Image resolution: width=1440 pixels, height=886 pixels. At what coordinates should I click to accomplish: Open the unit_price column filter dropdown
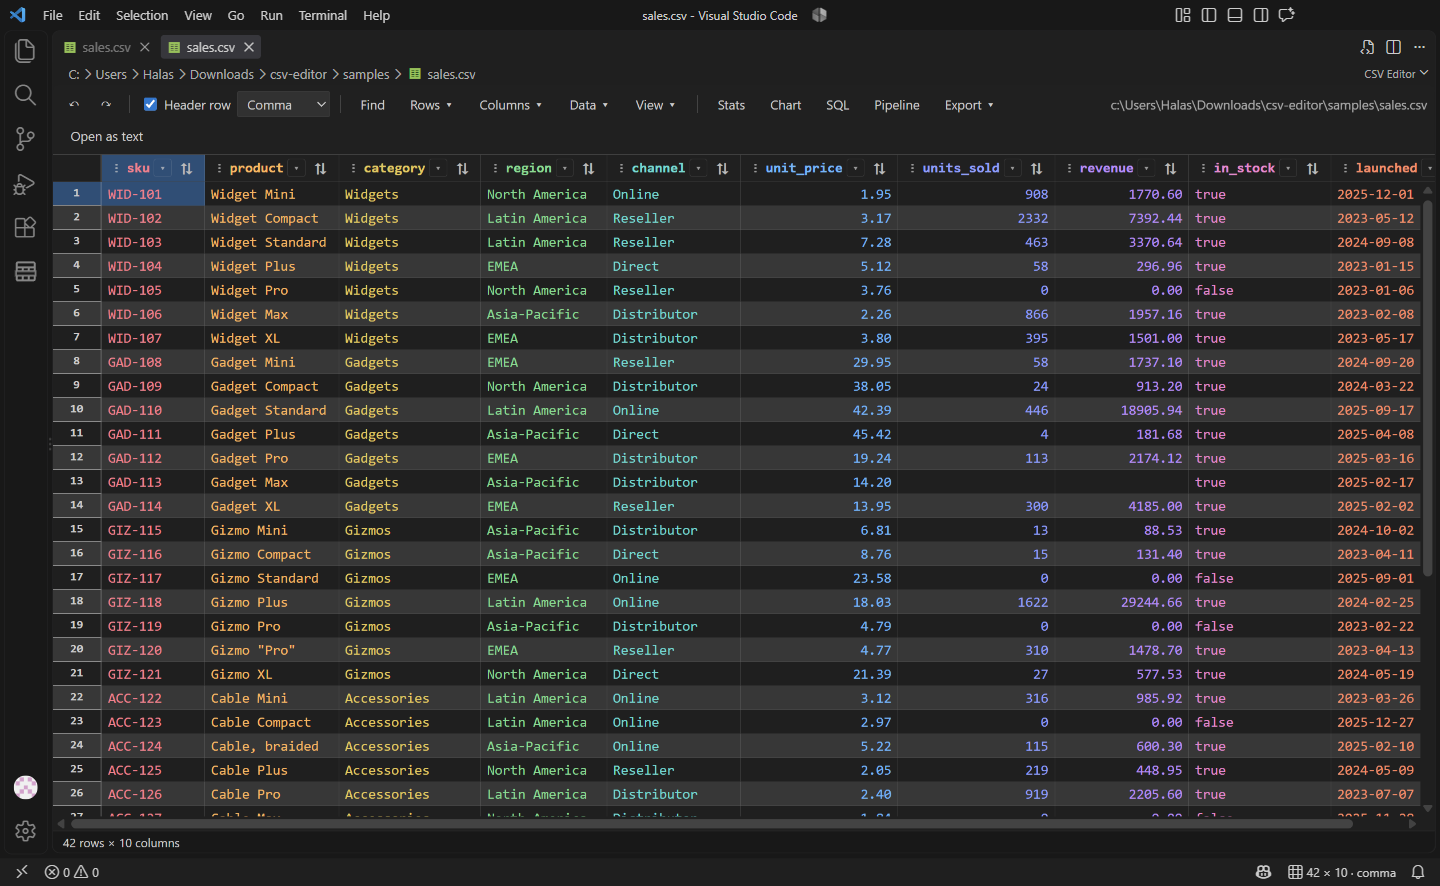pos(855,168)
